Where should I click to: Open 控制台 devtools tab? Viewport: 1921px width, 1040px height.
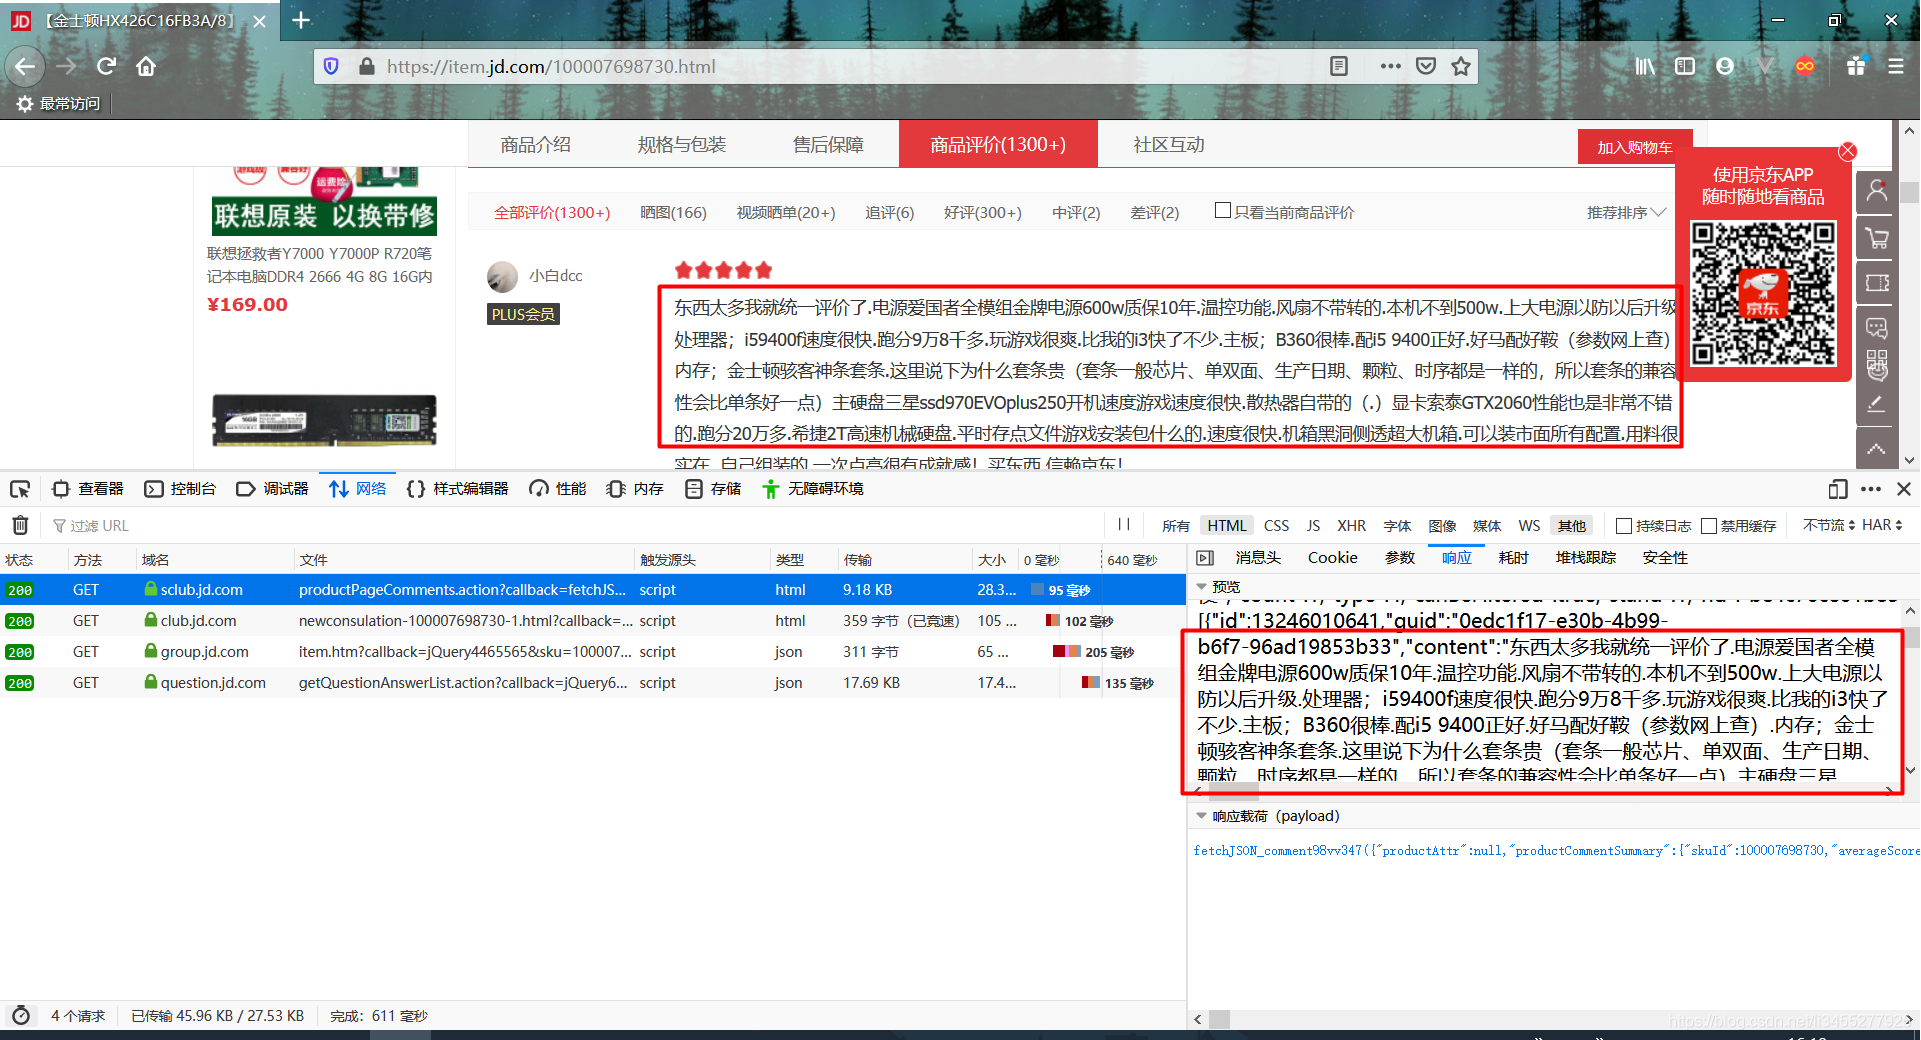click(181, 489)
